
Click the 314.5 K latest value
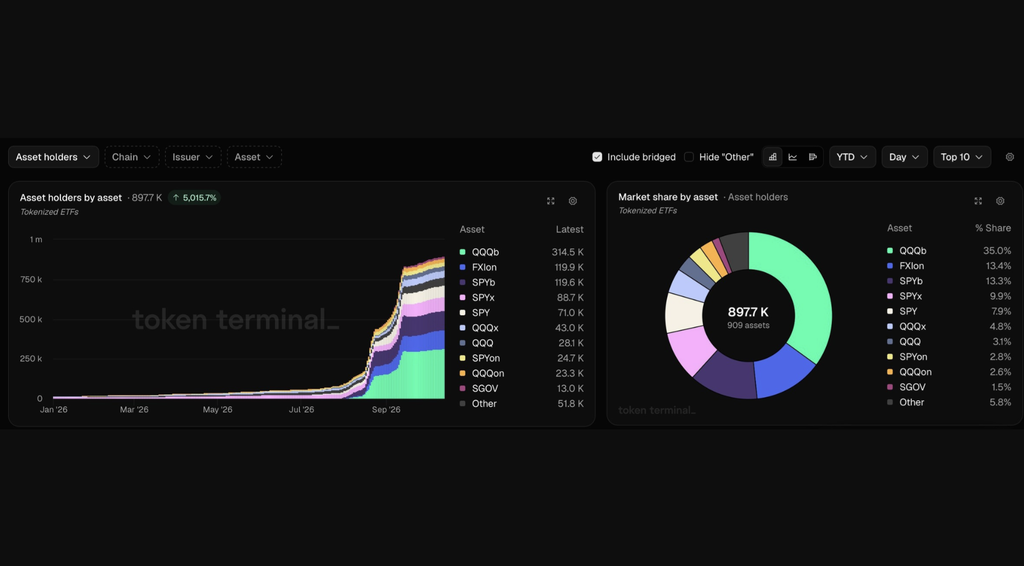pos(568,252)
